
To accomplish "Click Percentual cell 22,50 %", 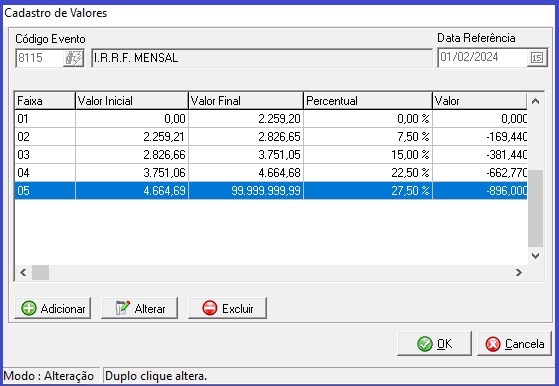I will click(368, 173).
